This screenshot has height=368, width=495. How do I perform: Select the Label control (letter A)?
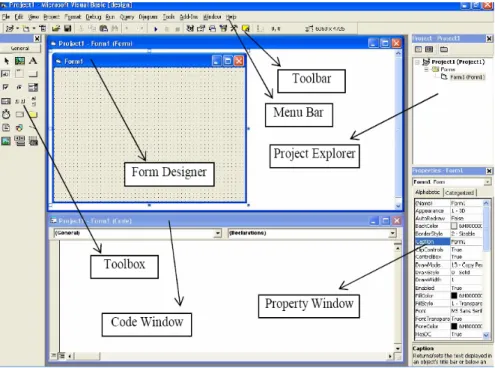pyautogui.click(x=33, y=61)
